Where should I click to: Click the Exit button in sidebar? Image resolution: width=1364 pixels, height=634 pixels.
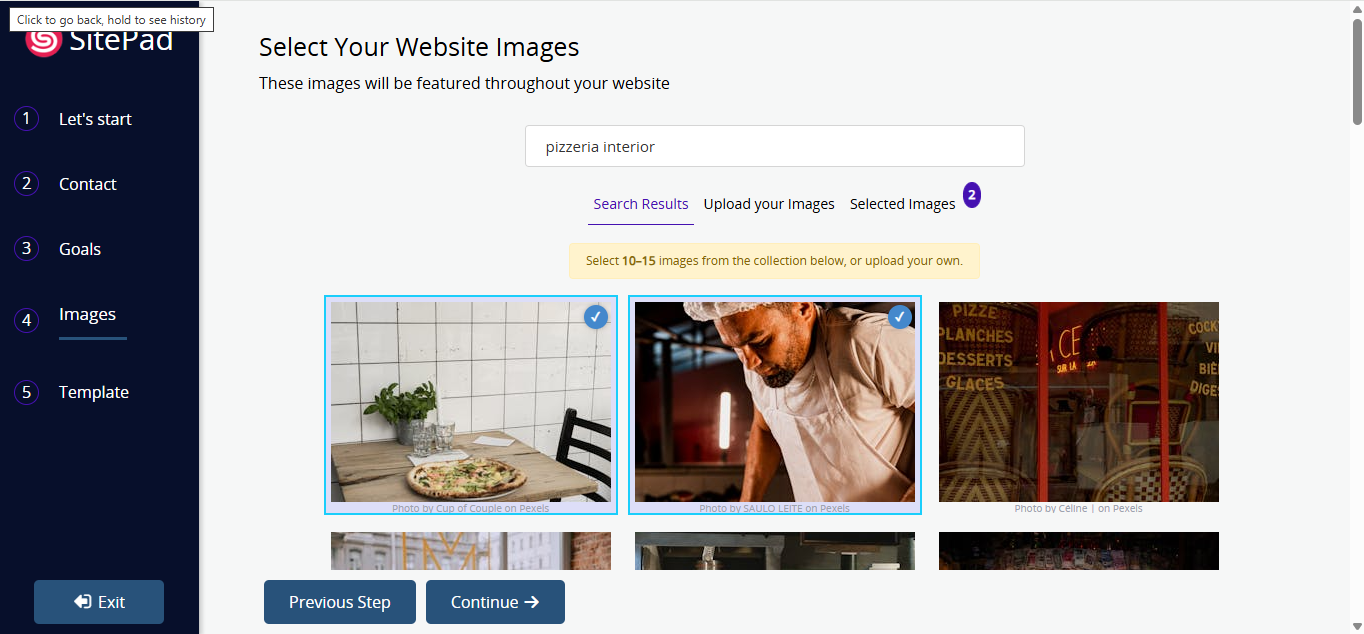click(99, 602)
